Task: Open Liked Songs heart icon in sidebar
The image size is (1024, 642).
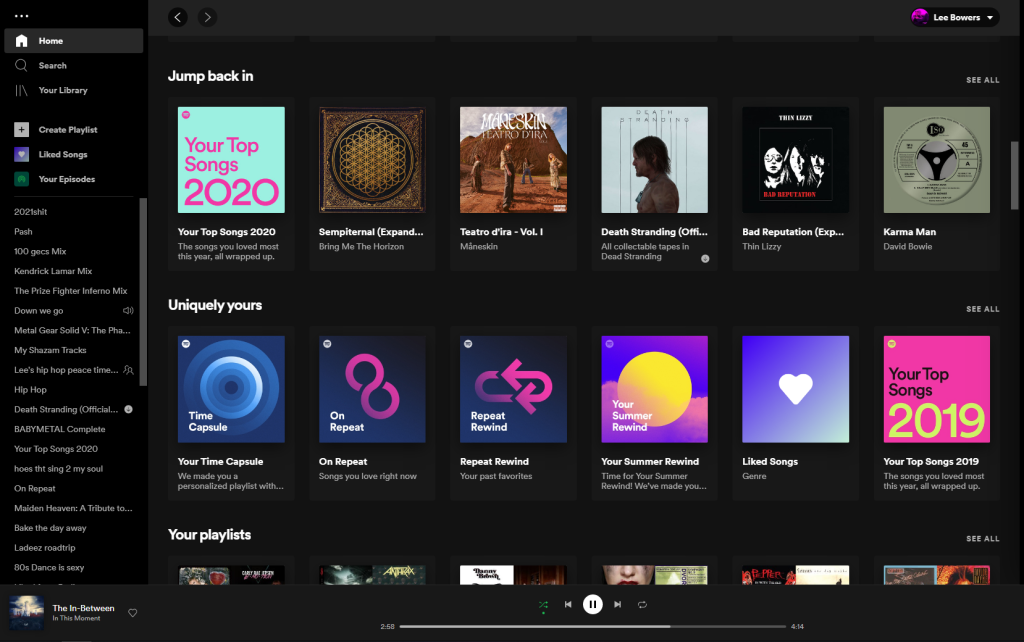Action: pos(21,155)
